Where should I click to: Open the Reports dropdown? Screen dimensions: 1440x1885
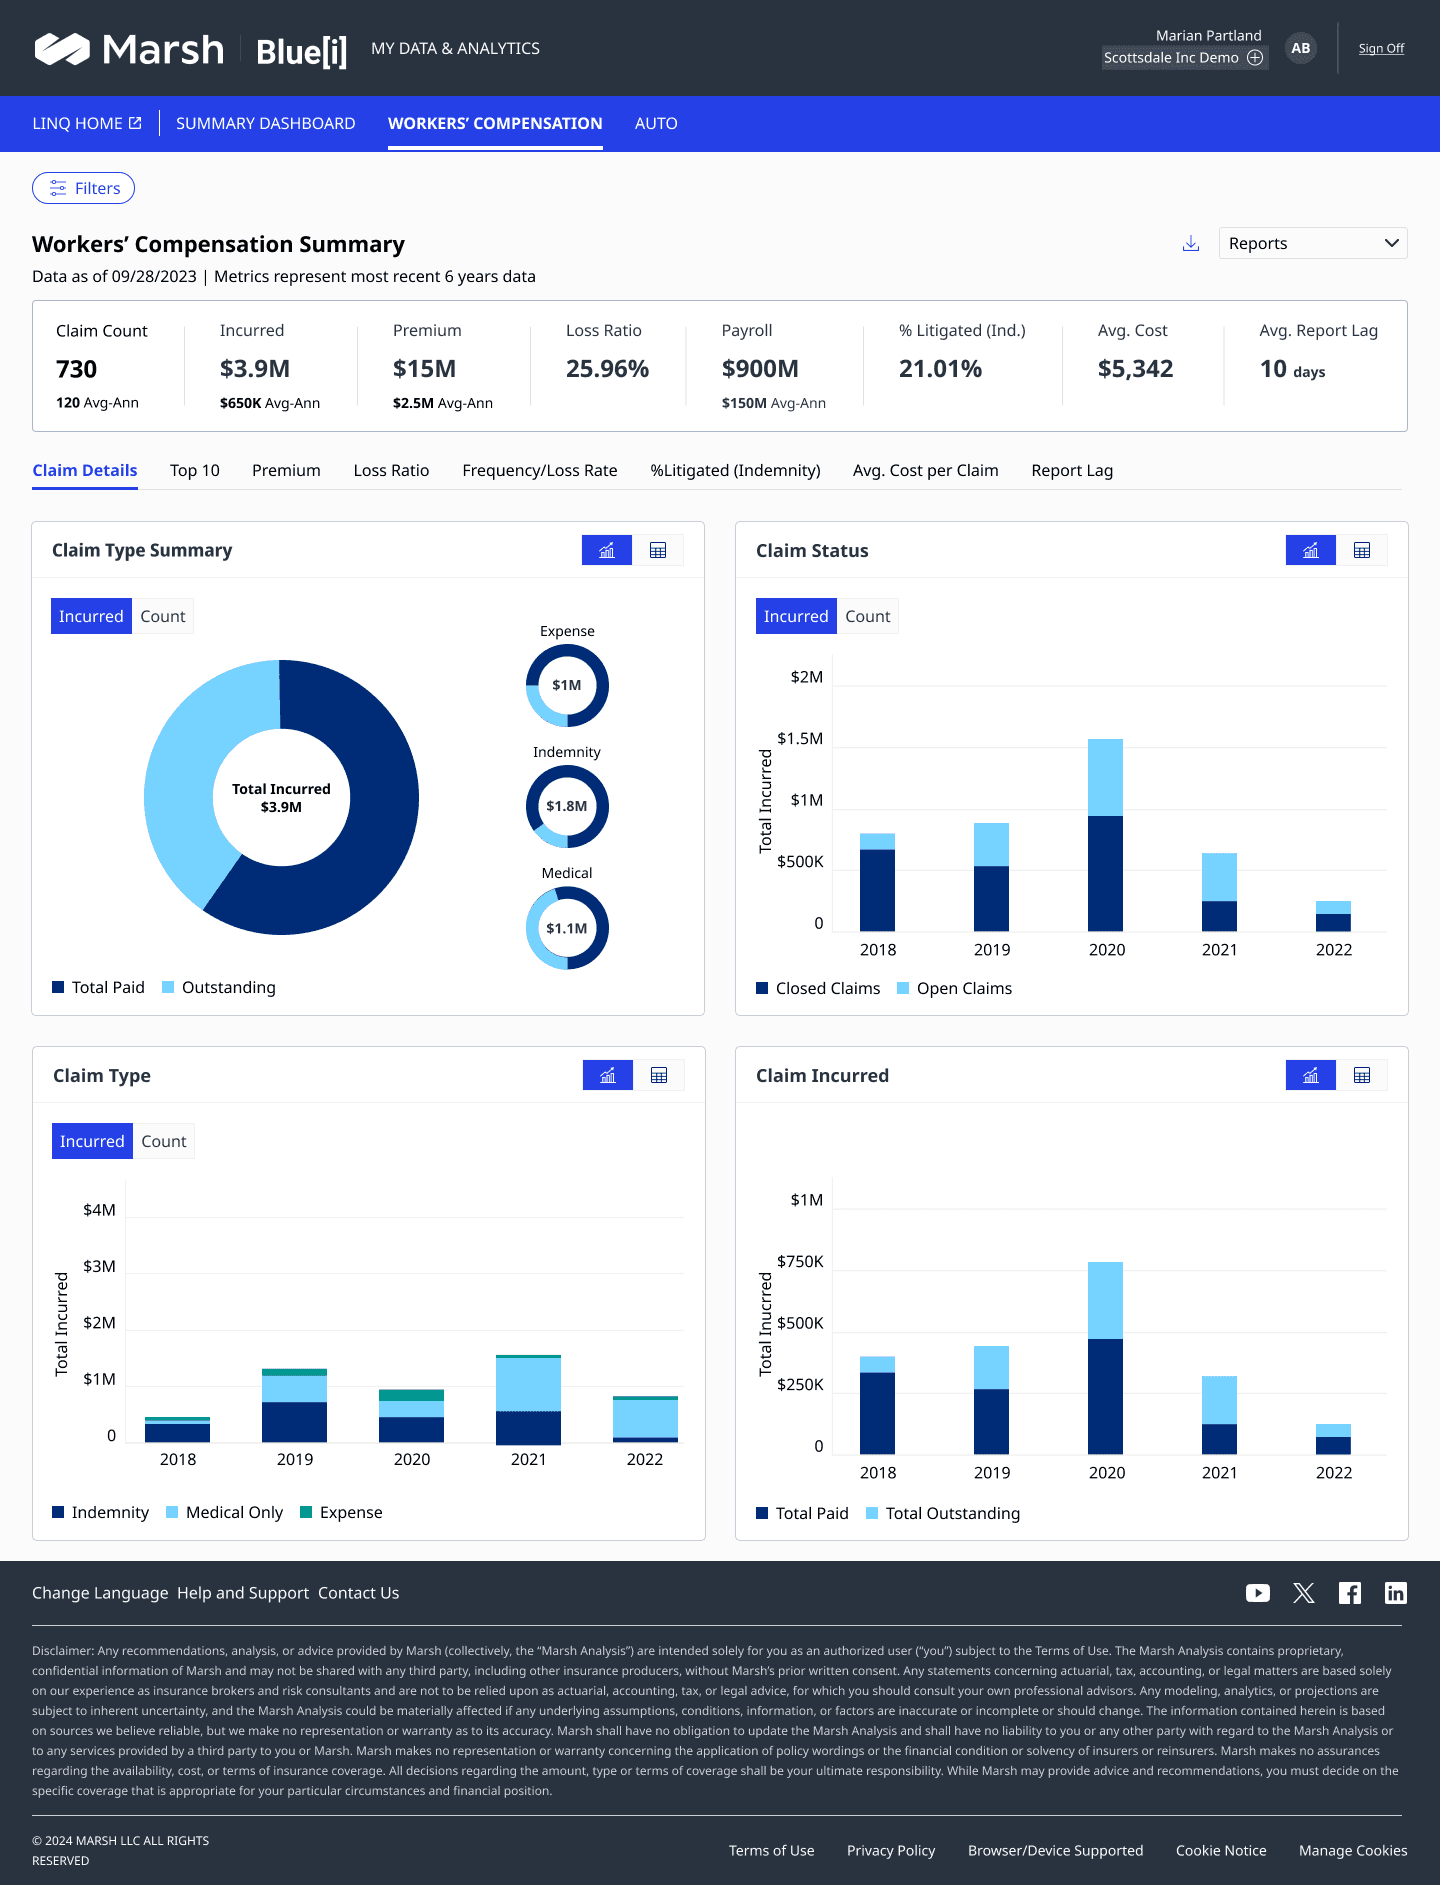[x=1313, y=243]
